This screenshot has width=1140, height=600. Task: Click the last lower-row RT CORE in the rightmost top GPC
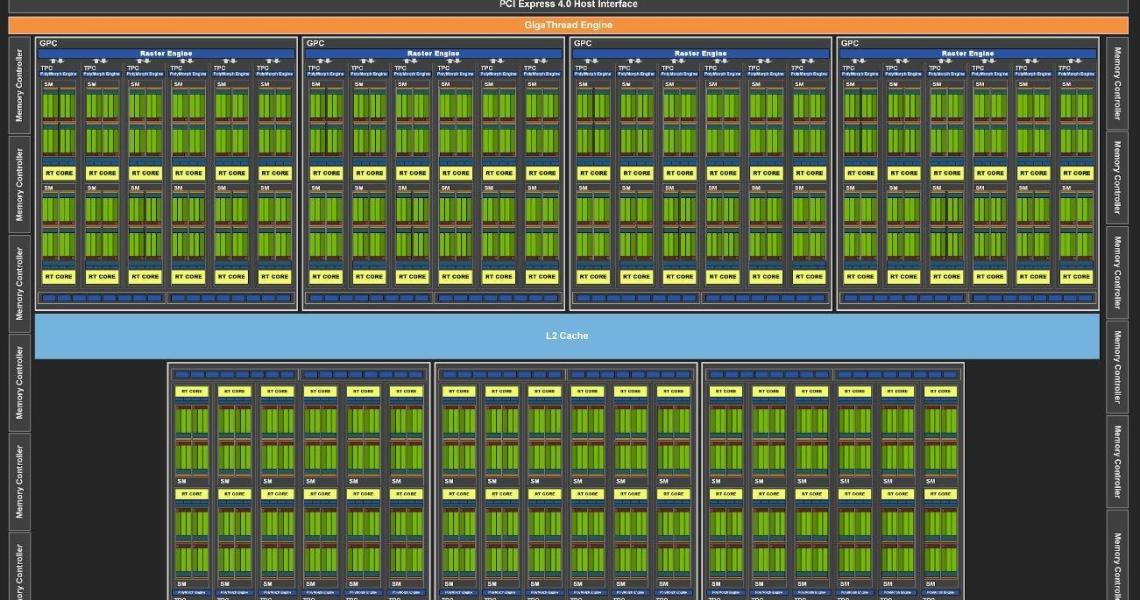point(1076,277)
